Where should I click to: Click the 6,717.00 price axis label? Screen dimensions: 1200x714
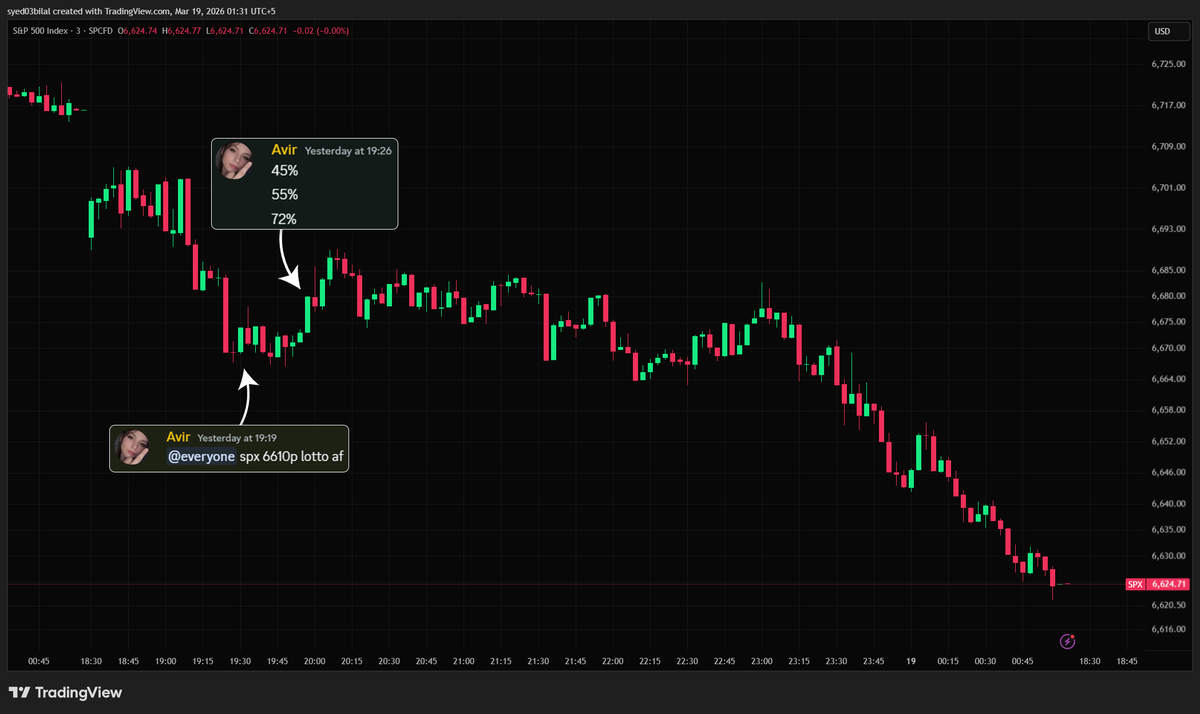coord(1168,105)
